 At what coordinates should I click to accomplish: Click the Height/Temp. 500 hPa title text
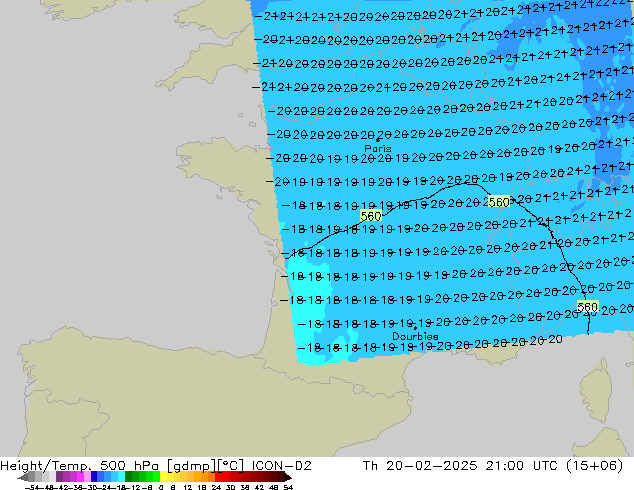(80, 466)
